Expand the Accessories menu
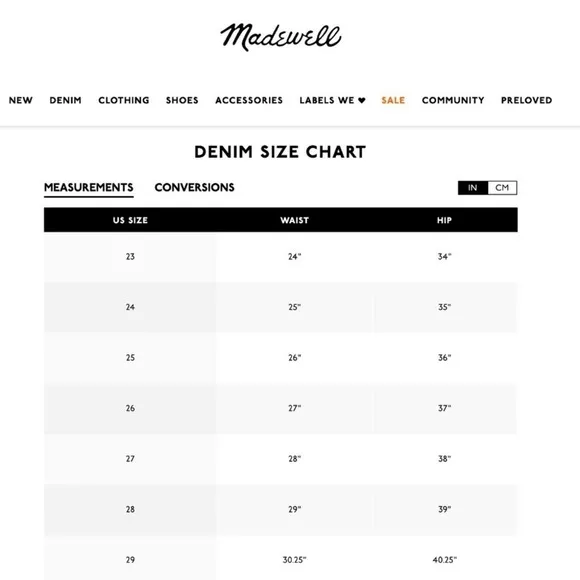Screen dimensions: 580x580 [x=249, y=100]
